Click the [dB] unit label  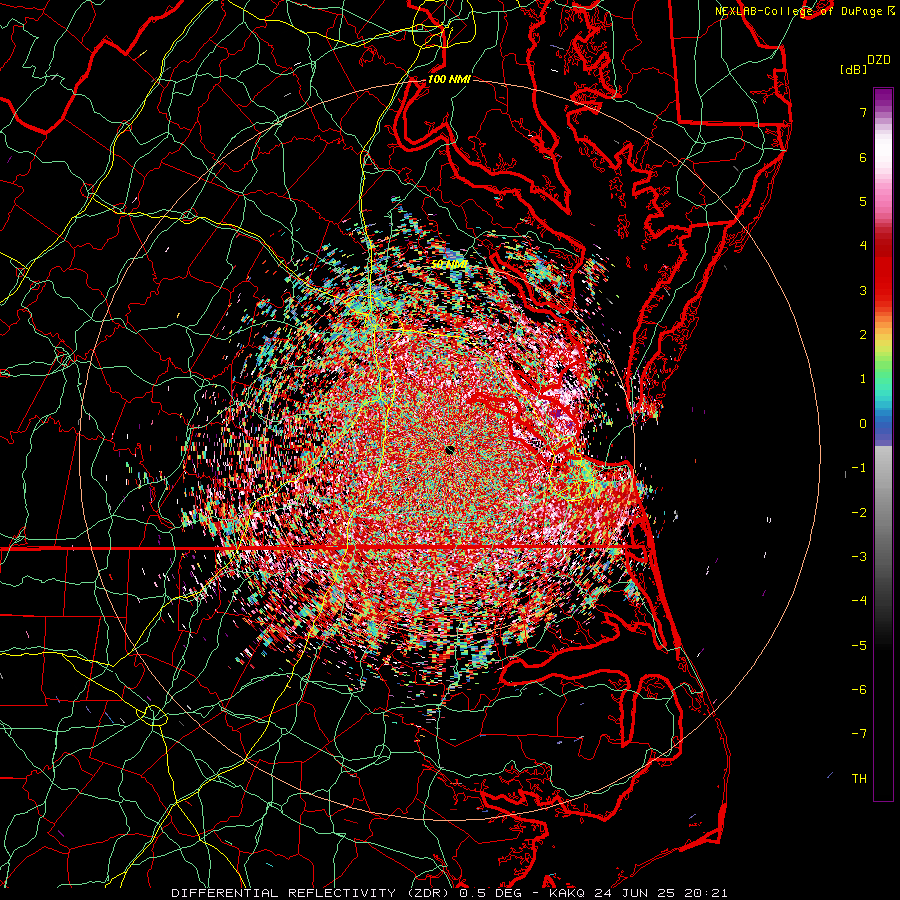[853, 69]
